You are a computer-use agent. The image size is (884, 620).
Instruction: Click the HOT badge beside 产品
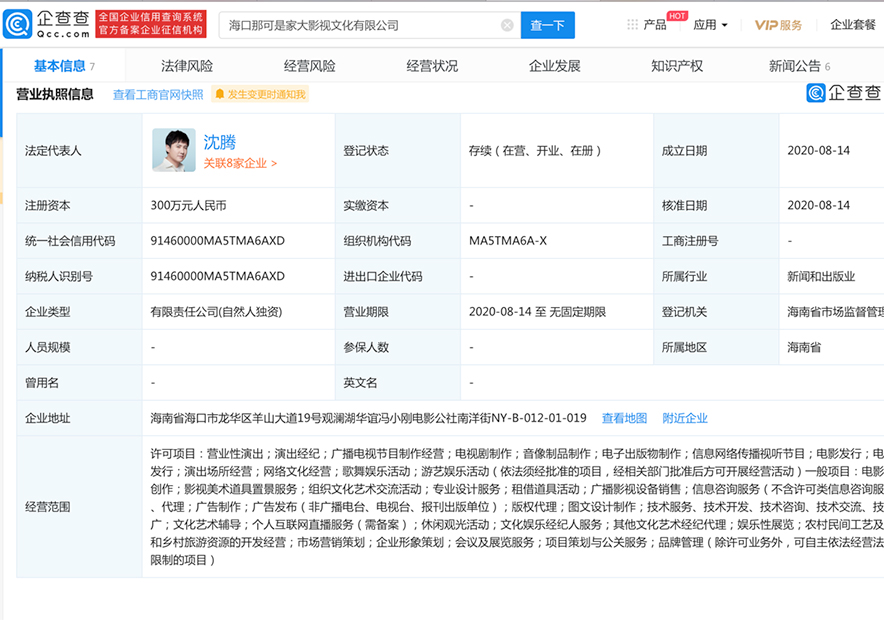point(679,17)
